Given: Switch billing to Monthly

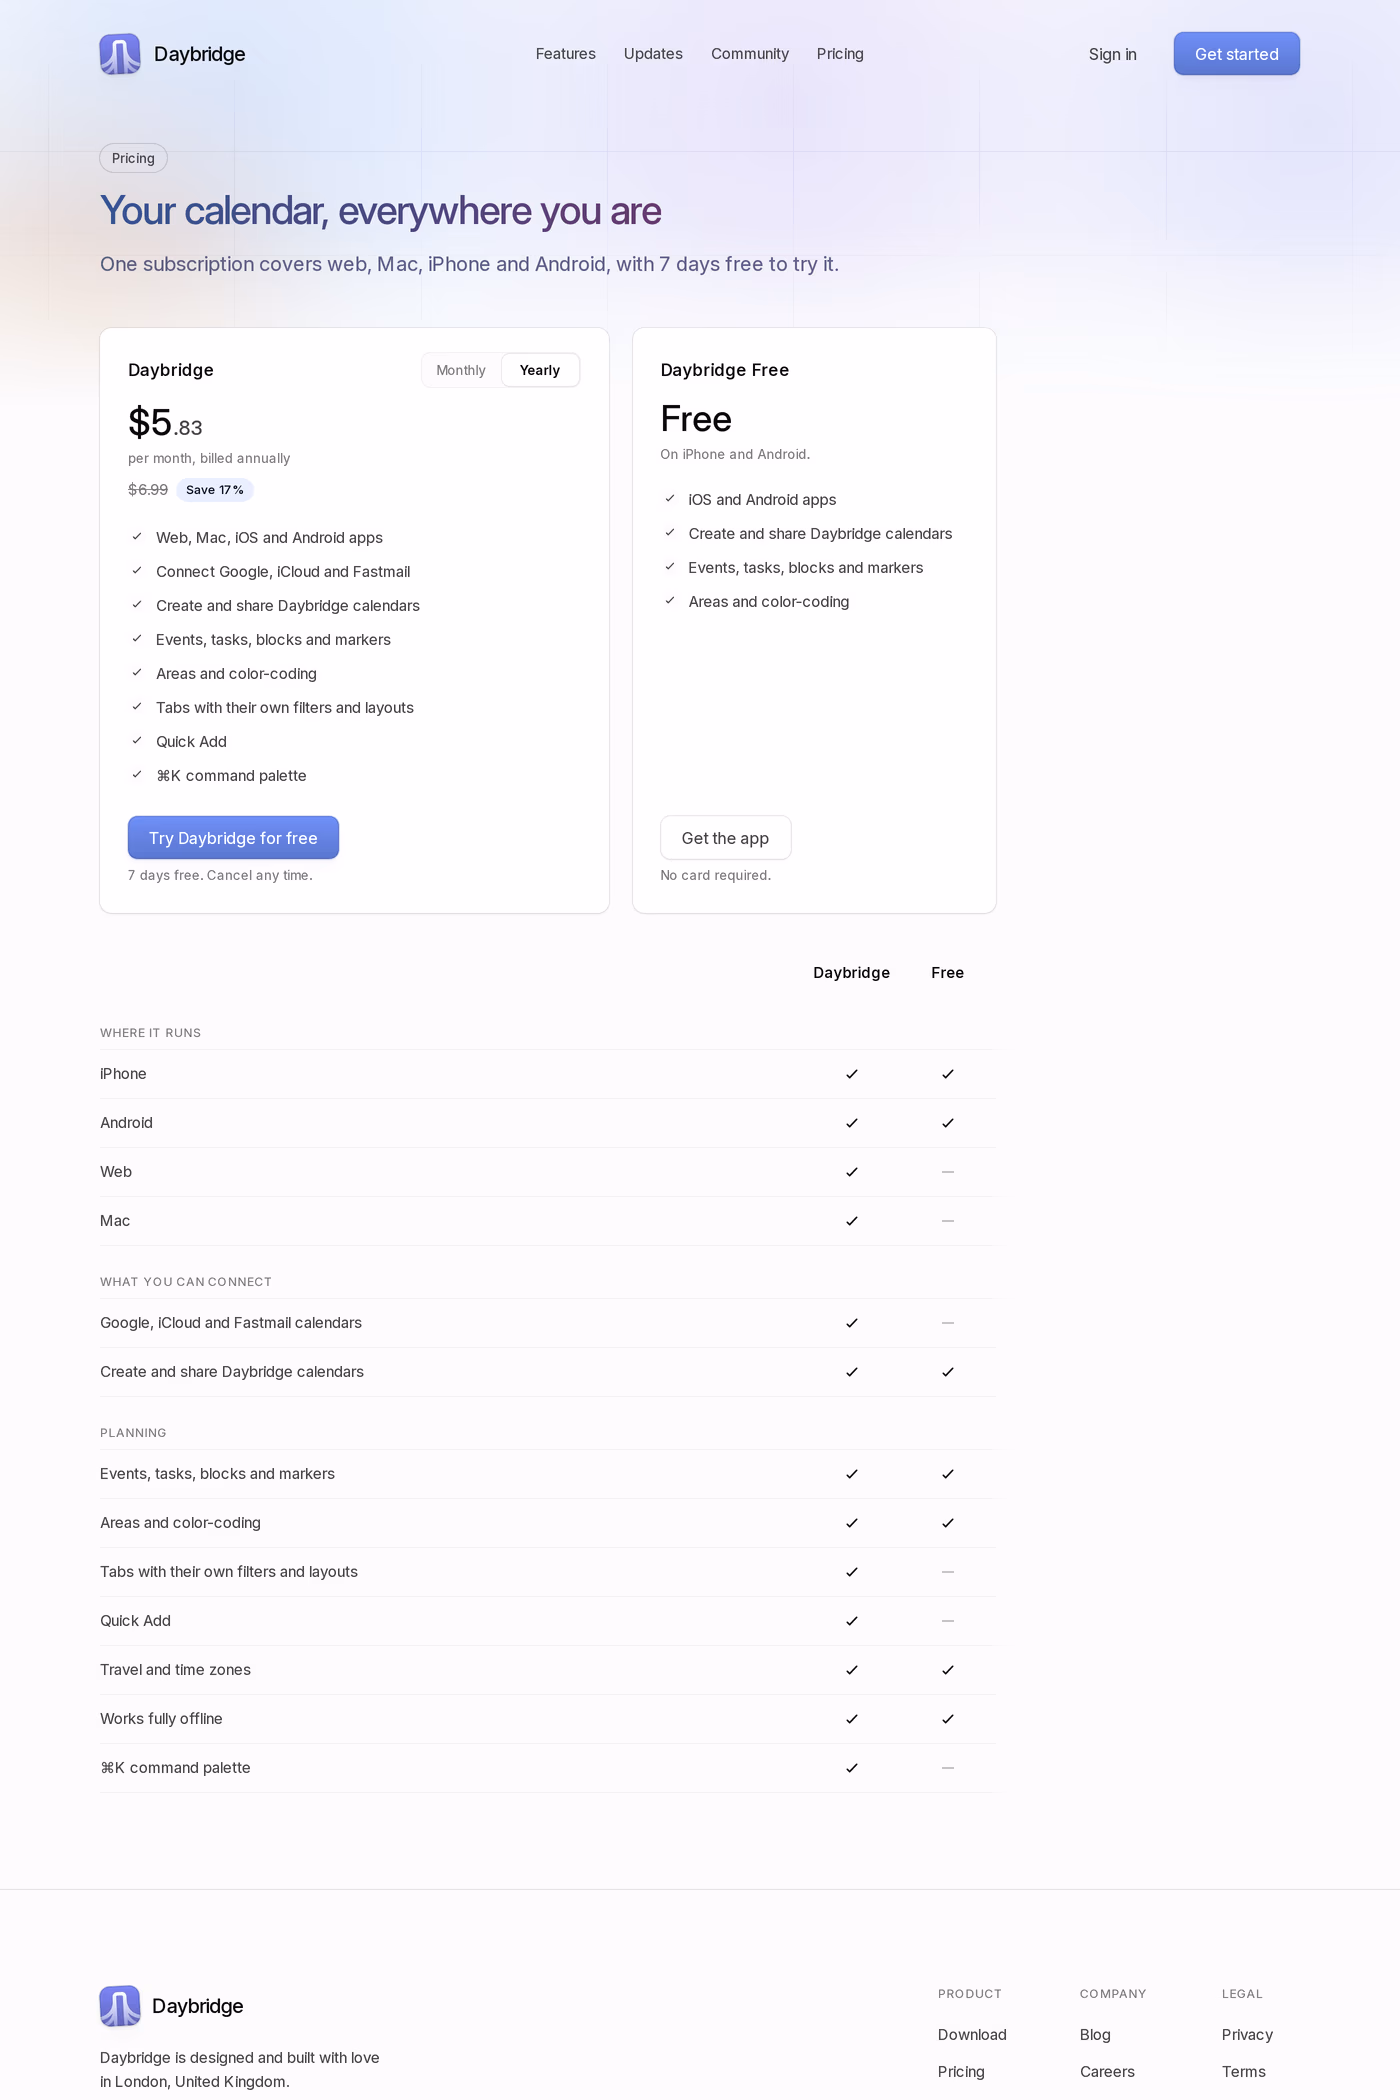Looking at the screenshot, I should tap(461, 370).
